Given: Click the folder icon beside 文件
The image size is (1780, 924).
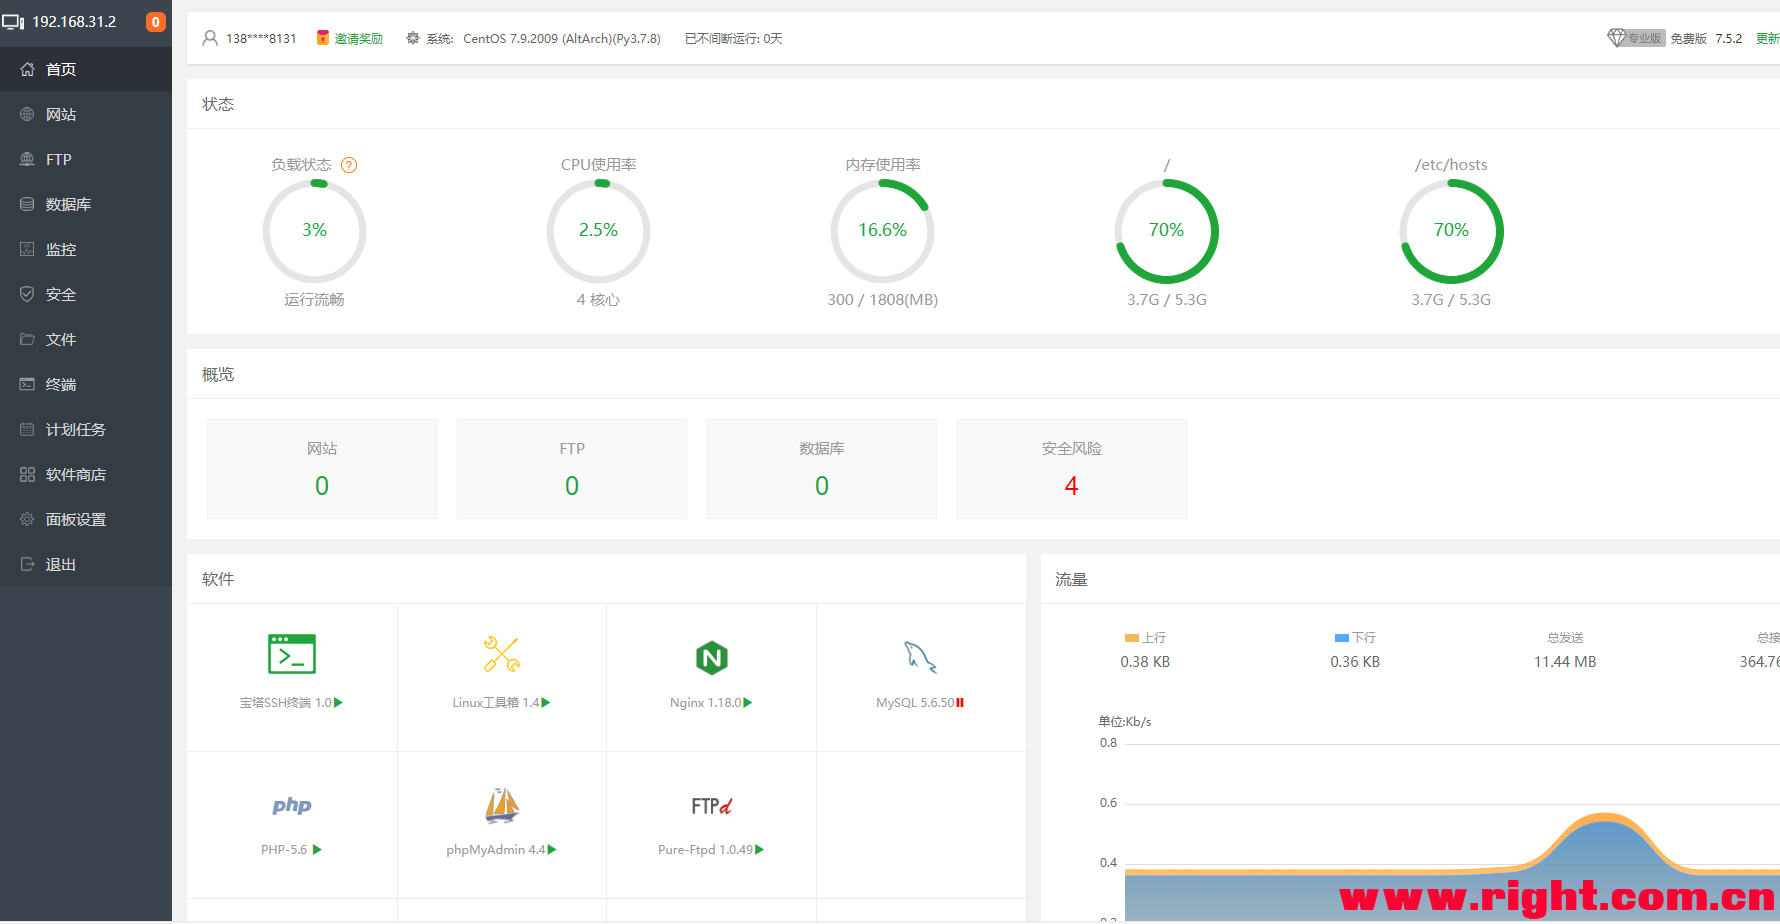Looking at the screenshot, I should click(27, 339).
